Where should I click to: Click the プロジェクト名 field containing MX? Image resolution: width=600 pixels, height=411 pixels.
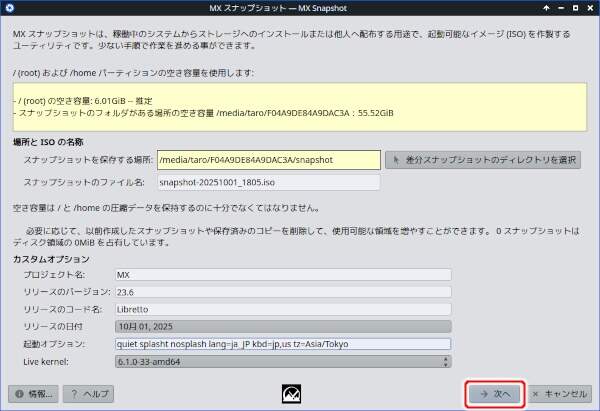pos(283,274)
